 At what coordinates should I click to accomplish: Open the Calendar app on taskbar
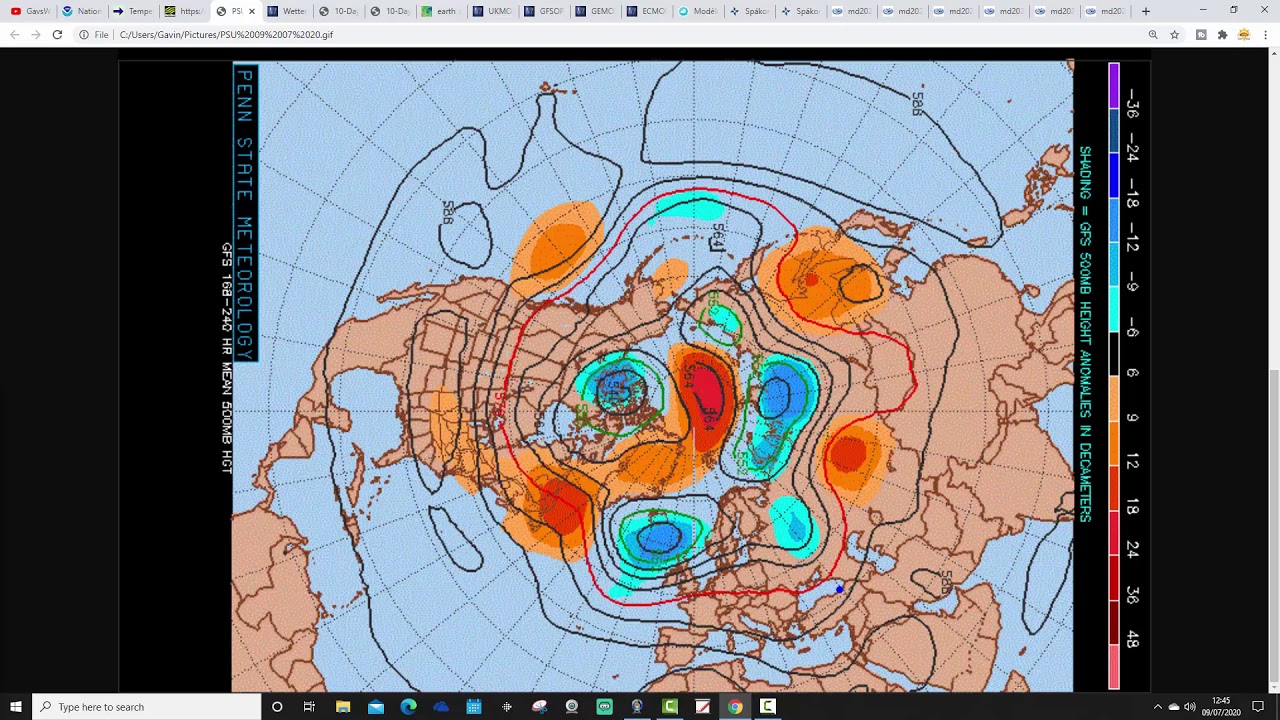click(474, 707)
